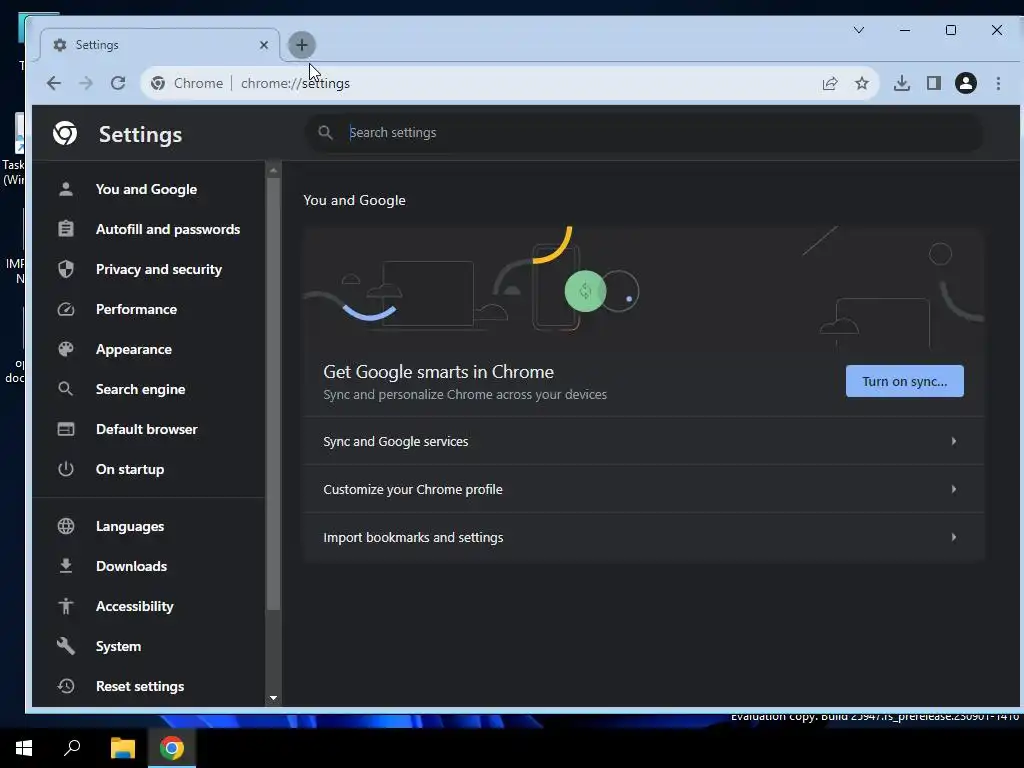
Task: Click the Search settings field
Action: (x=644, y=133)
